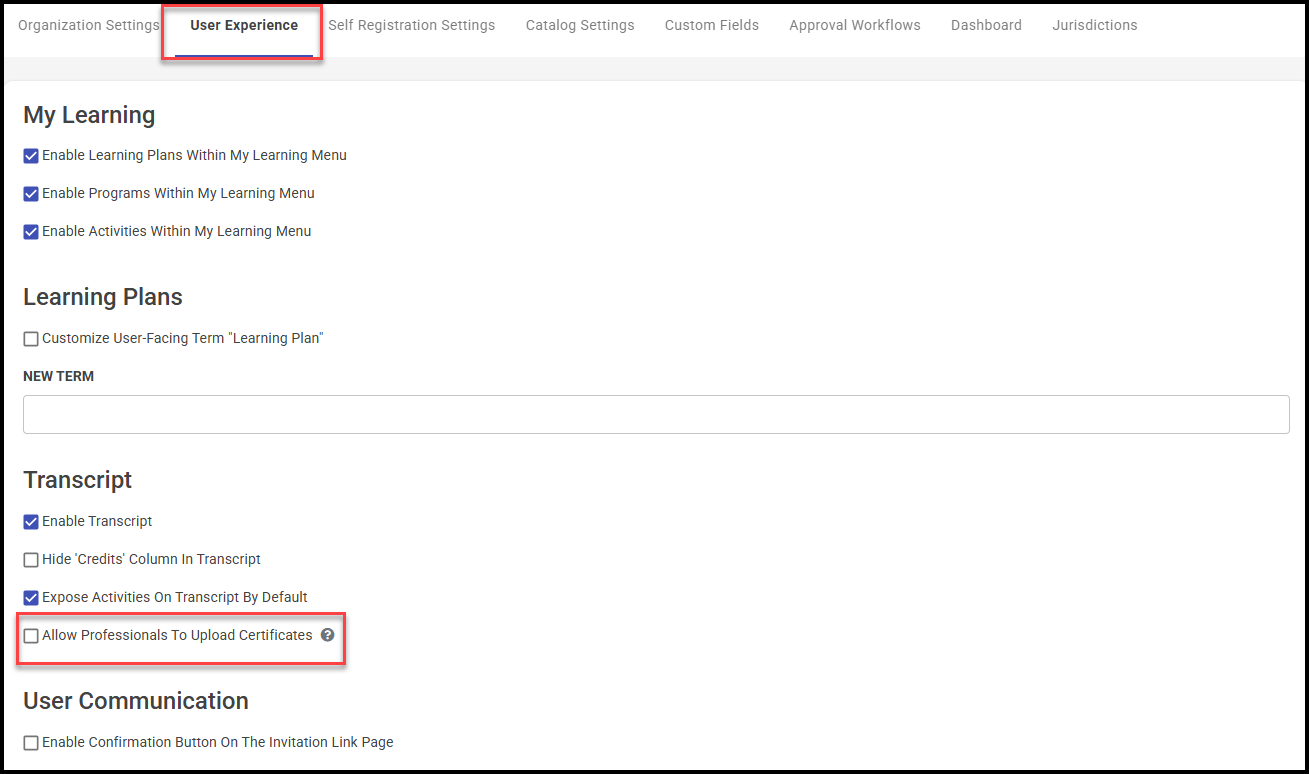This screenshot has width=1309, height=774.
Task: Click into the New Term text field
Action: (656, 414)
